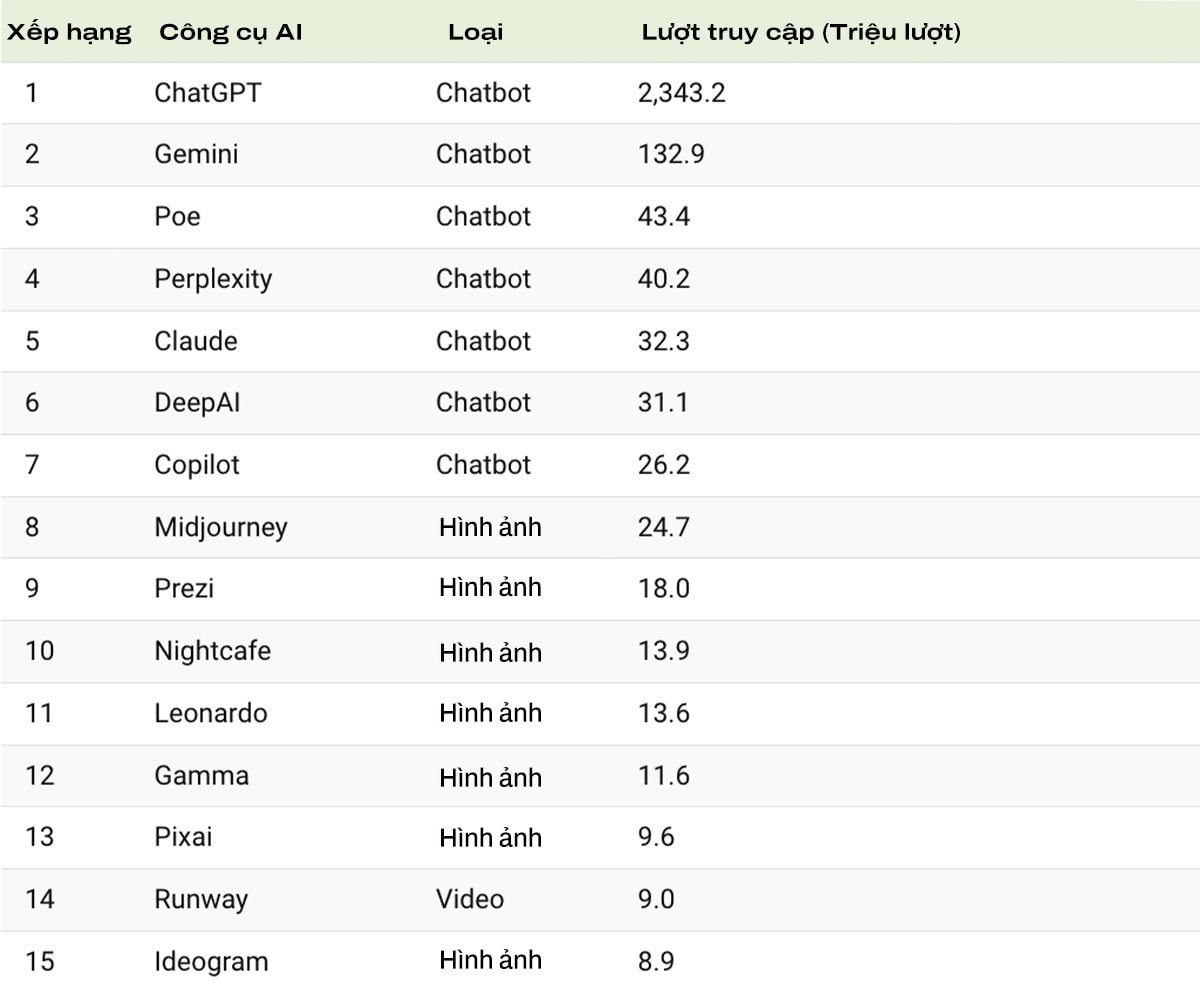Select the Gemini row name
1200x993 pixels.
coord(196,154)
